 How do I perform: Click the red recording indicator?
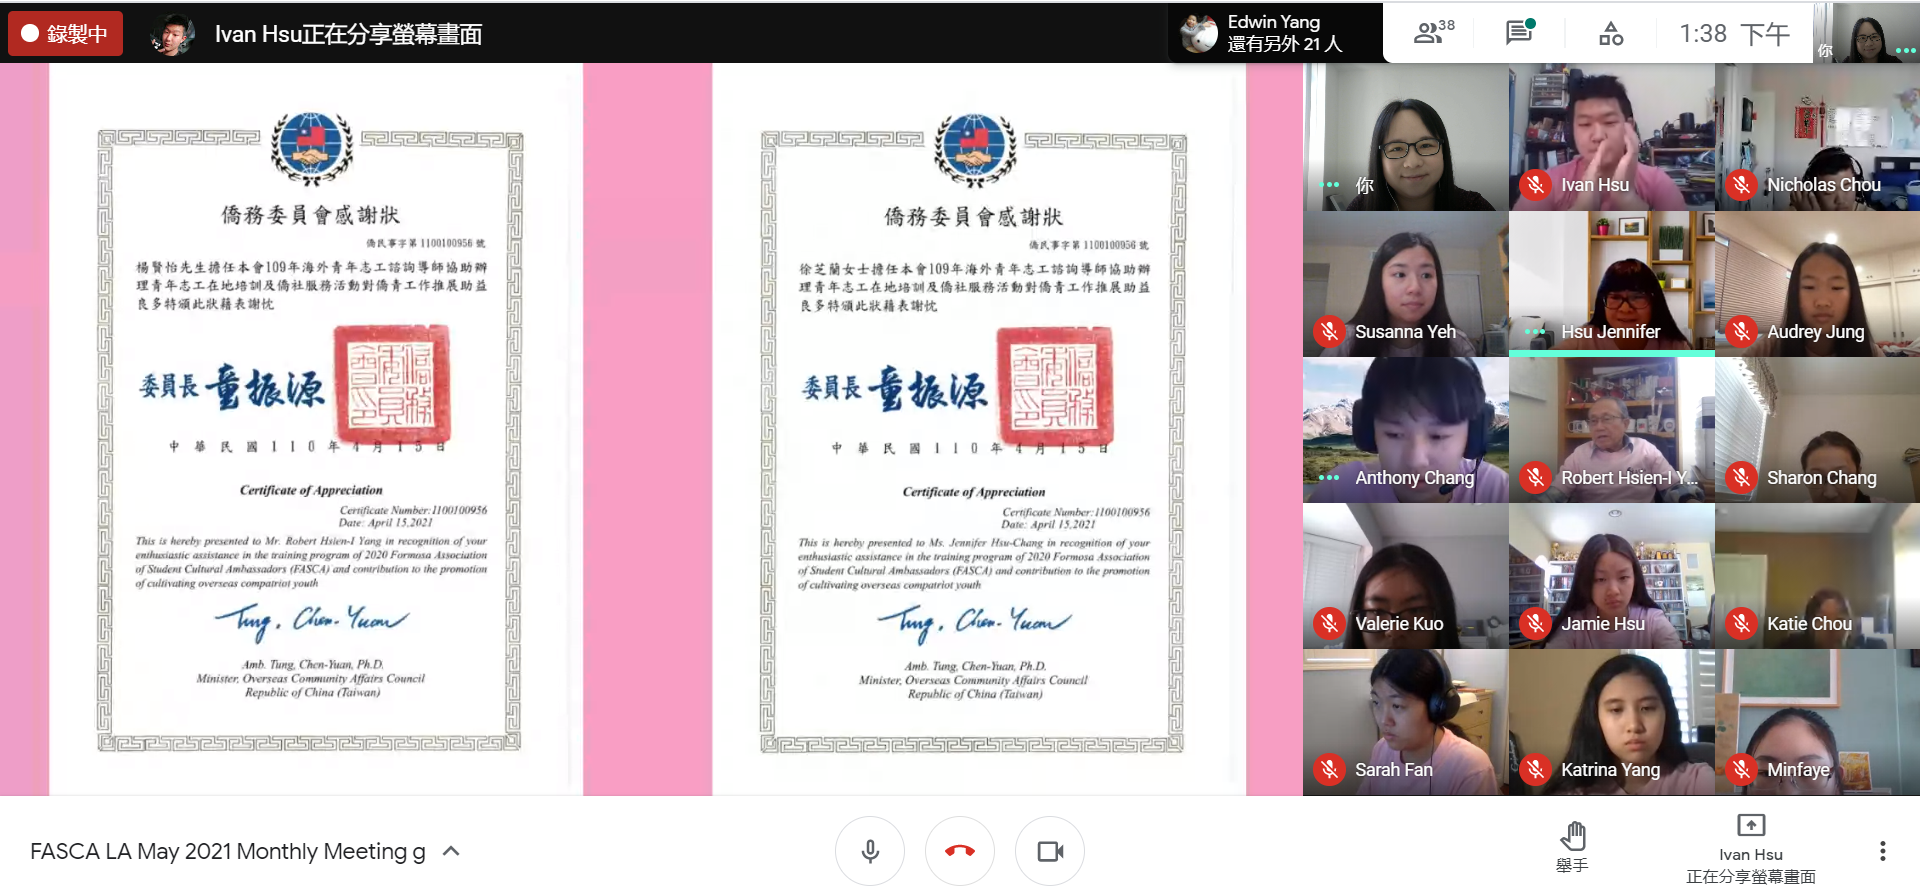pyautogui.click(x=66, y=34)
